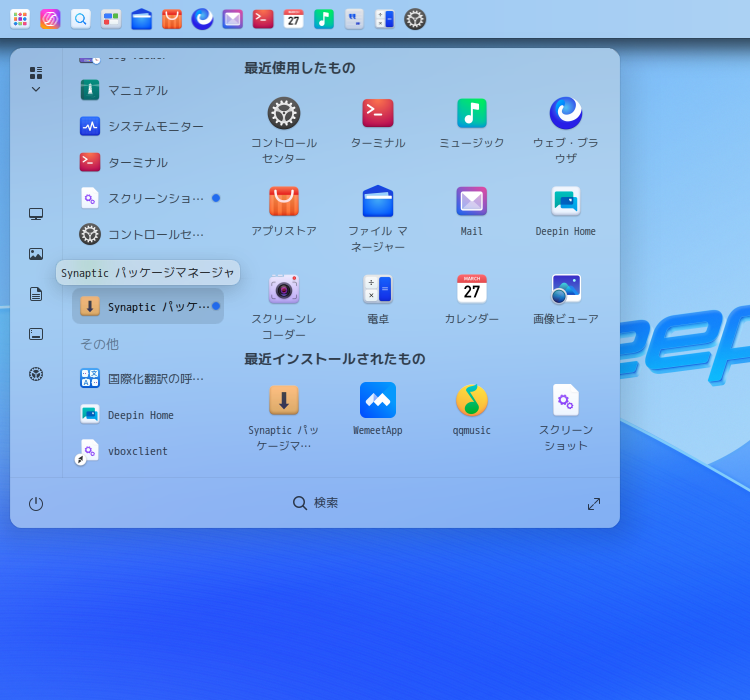The width and height of the screenshot is (750, 700).
Task: Click the 検索 search field
Action: [x=316, y=503]
